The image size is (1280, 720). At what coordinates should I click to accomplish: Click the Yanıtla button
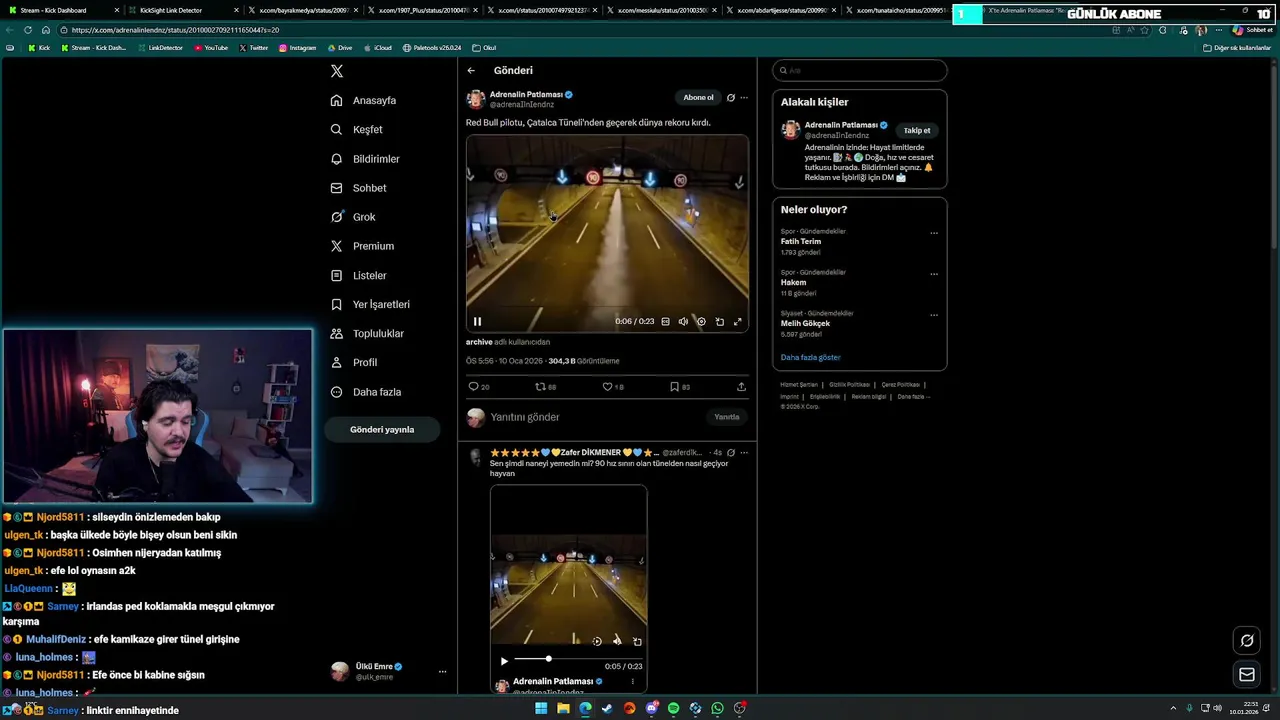point(727,417)
